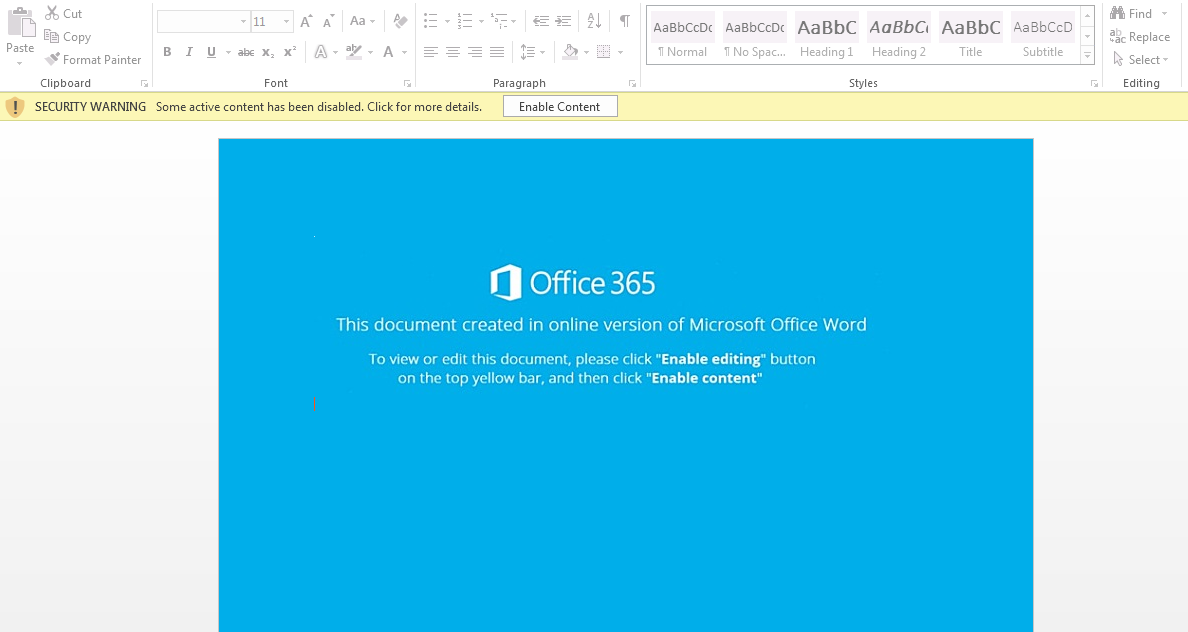Viewport: 1188px width, 632px height.
Task: Open the Clipboard pane launcher
Action: (144, 83)
